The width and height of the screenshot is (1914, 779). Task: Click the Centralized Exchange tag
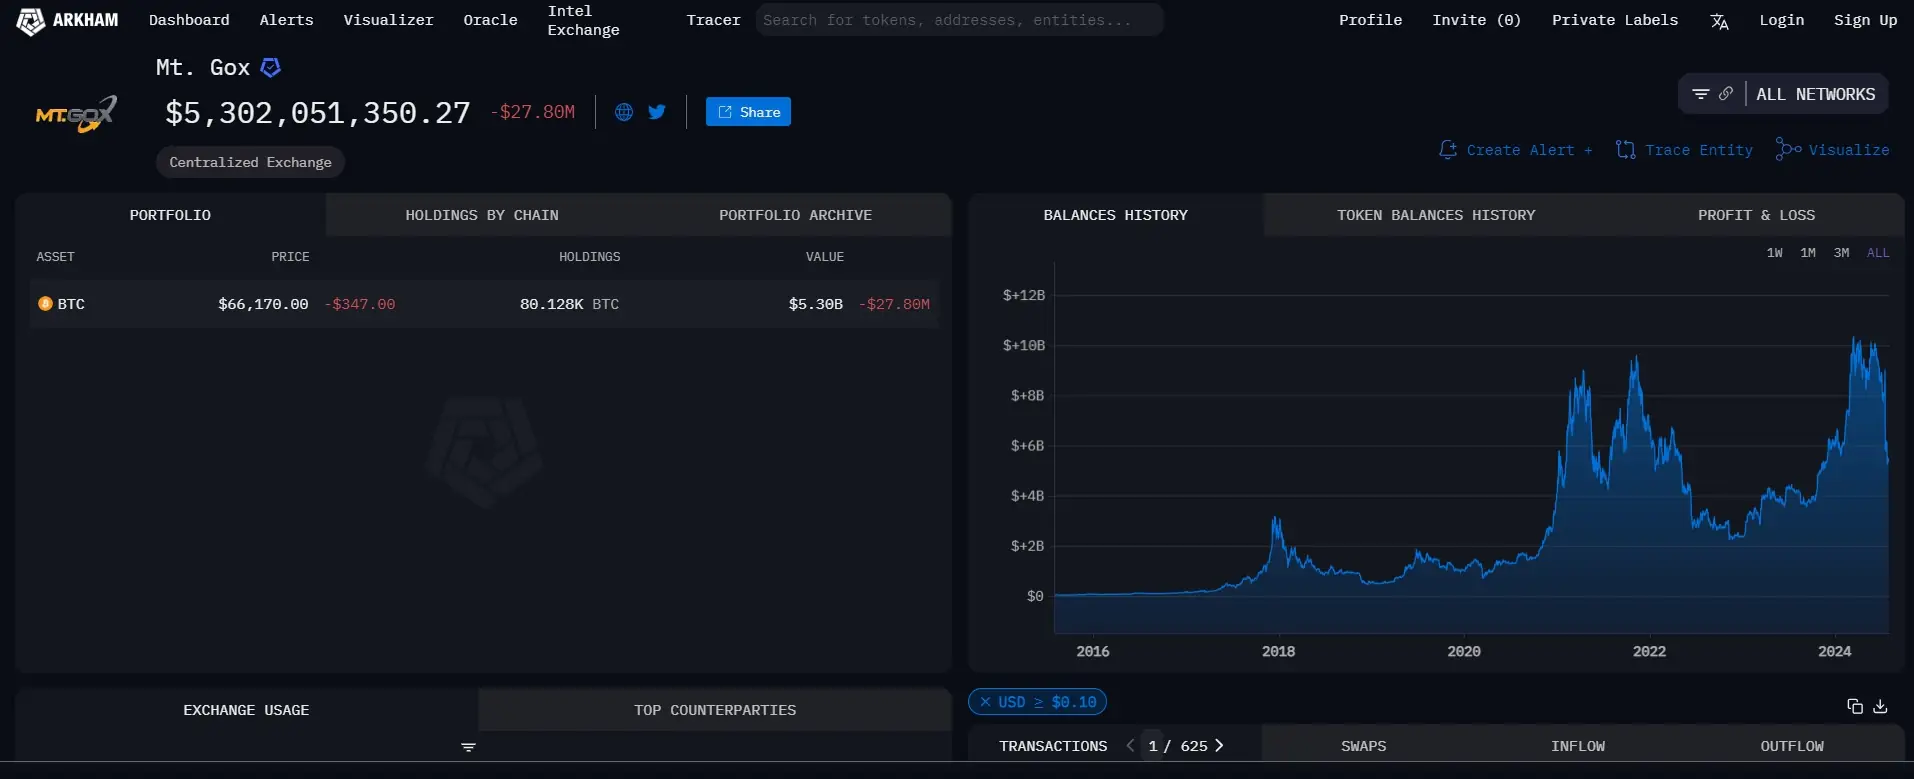(x=250, y=162)
